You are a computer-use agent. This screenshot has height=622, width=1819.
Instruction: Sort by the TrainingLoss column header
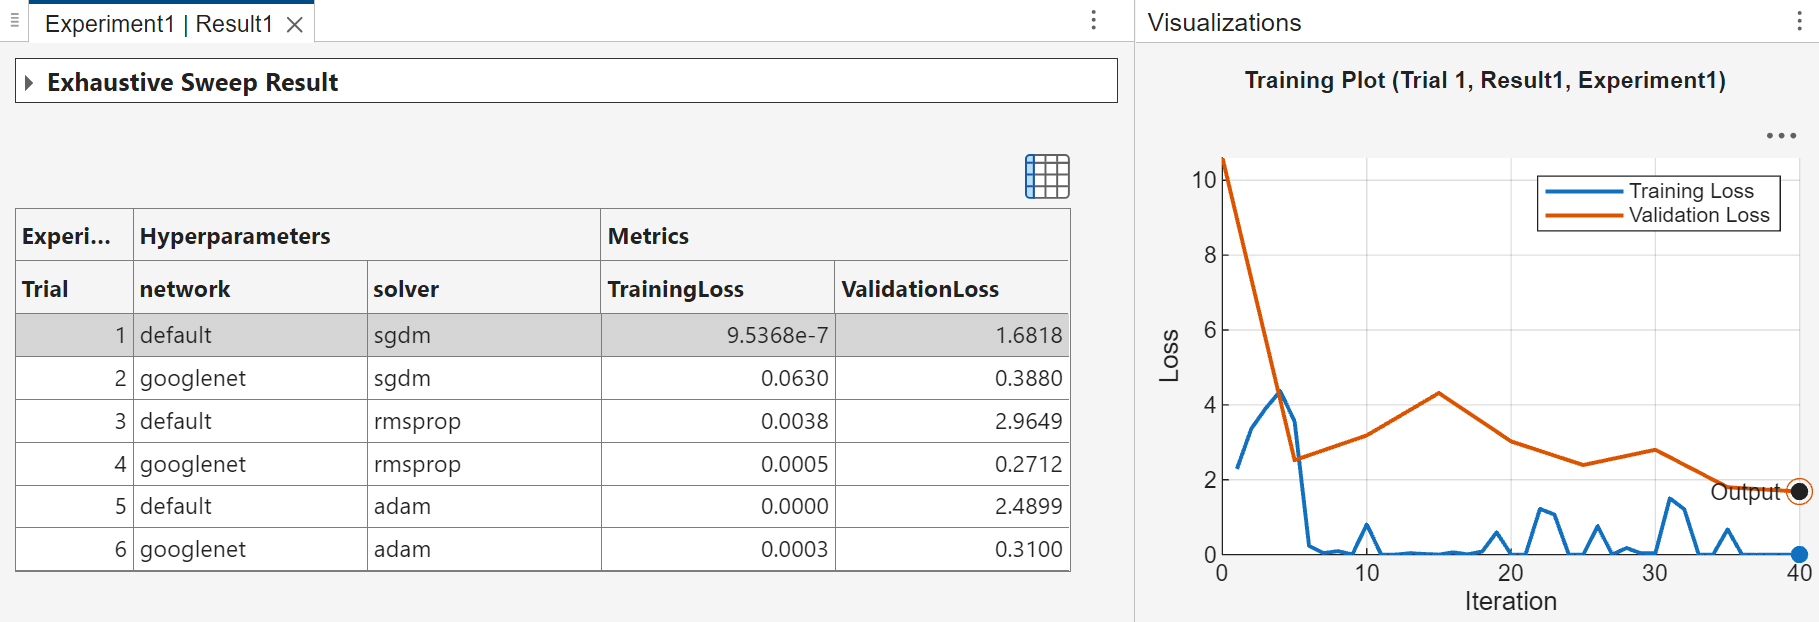click(x=718, y=289)
